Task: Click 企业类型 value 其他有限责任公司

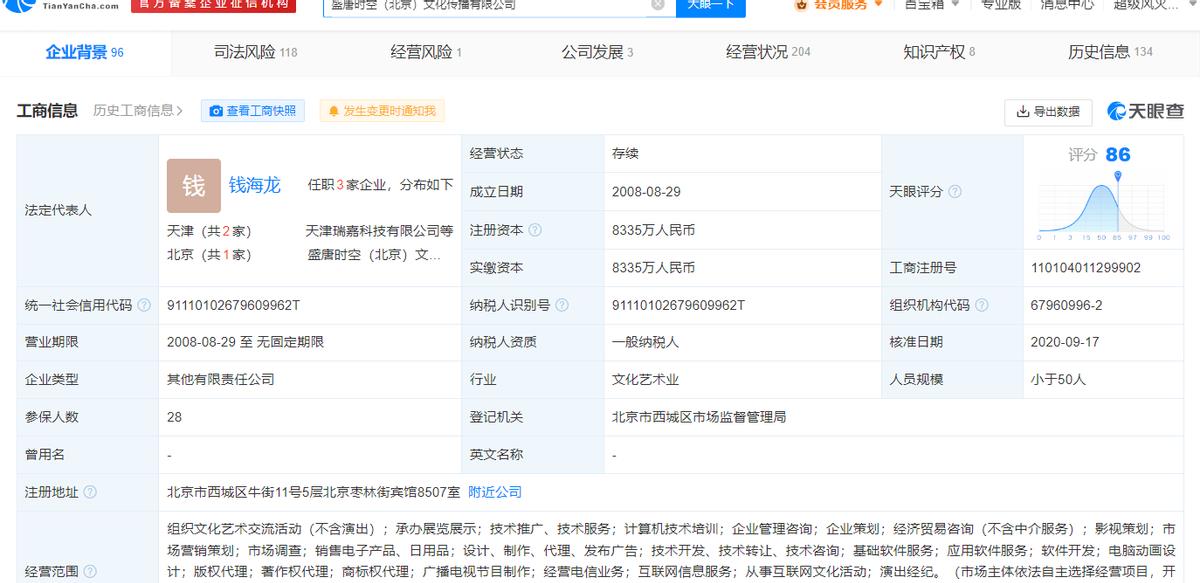Action: coord(221,380)
